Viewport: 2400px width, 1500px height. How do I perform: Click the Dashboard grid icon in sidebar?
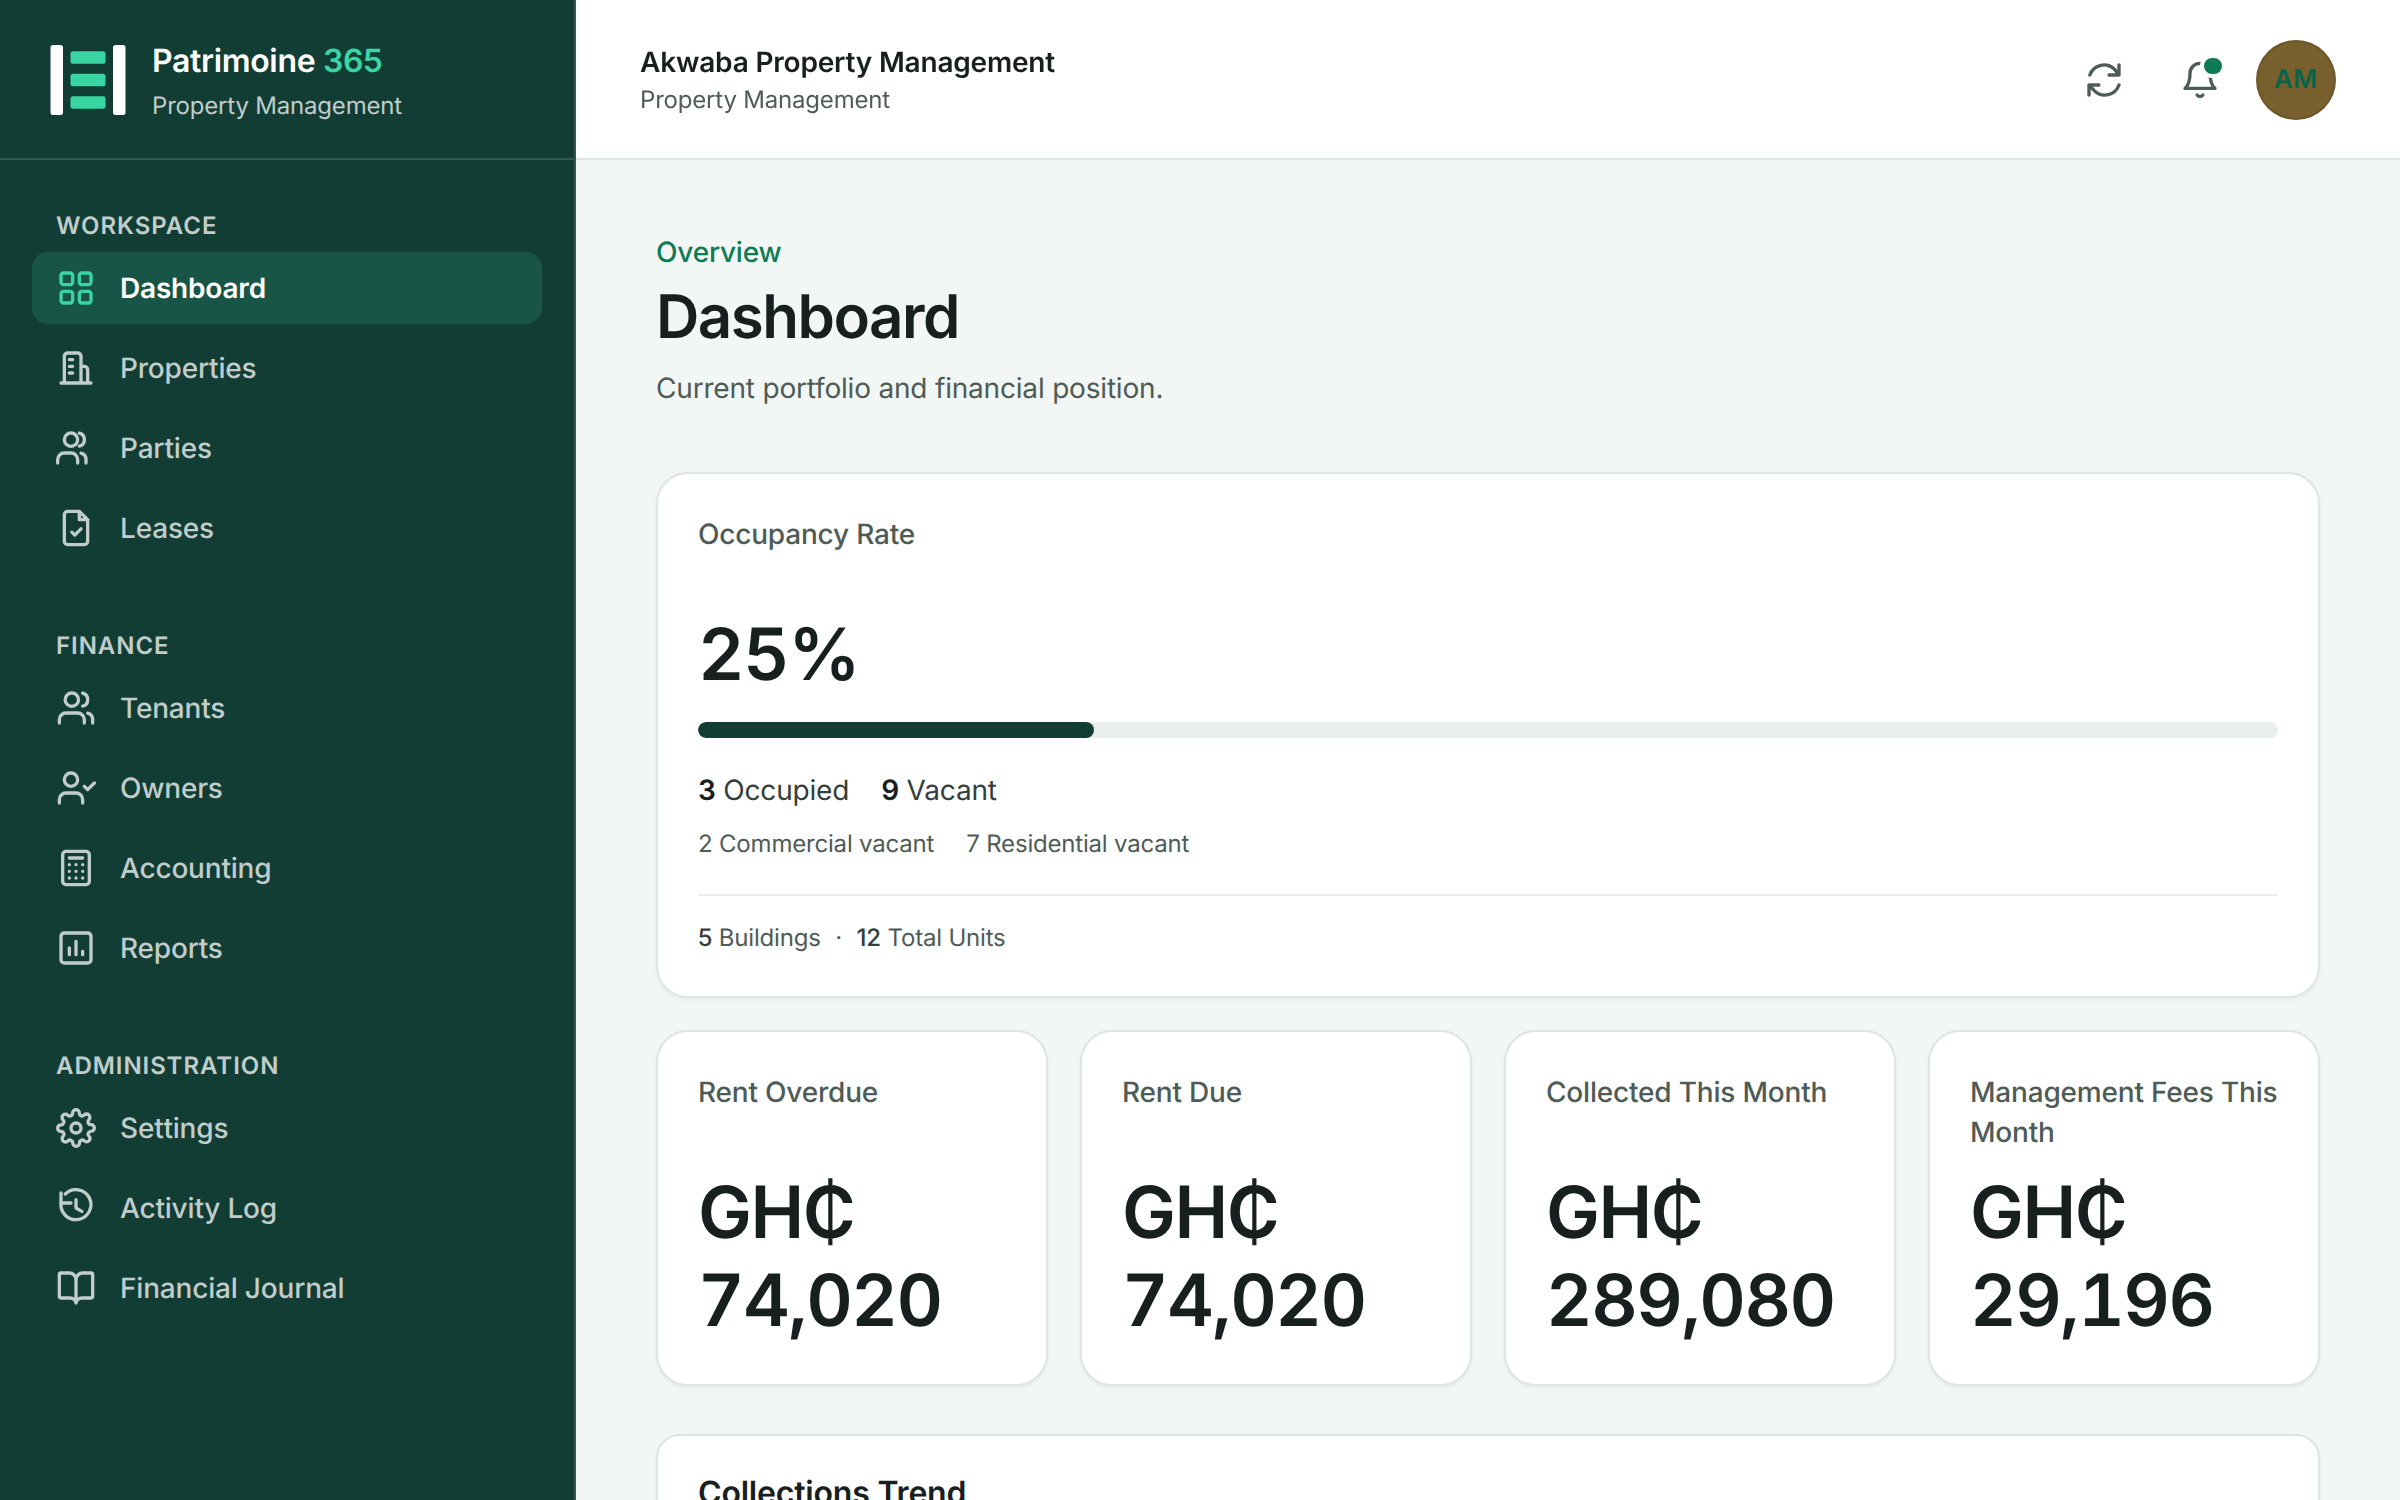pyautogui.click(x=76, y=288)
